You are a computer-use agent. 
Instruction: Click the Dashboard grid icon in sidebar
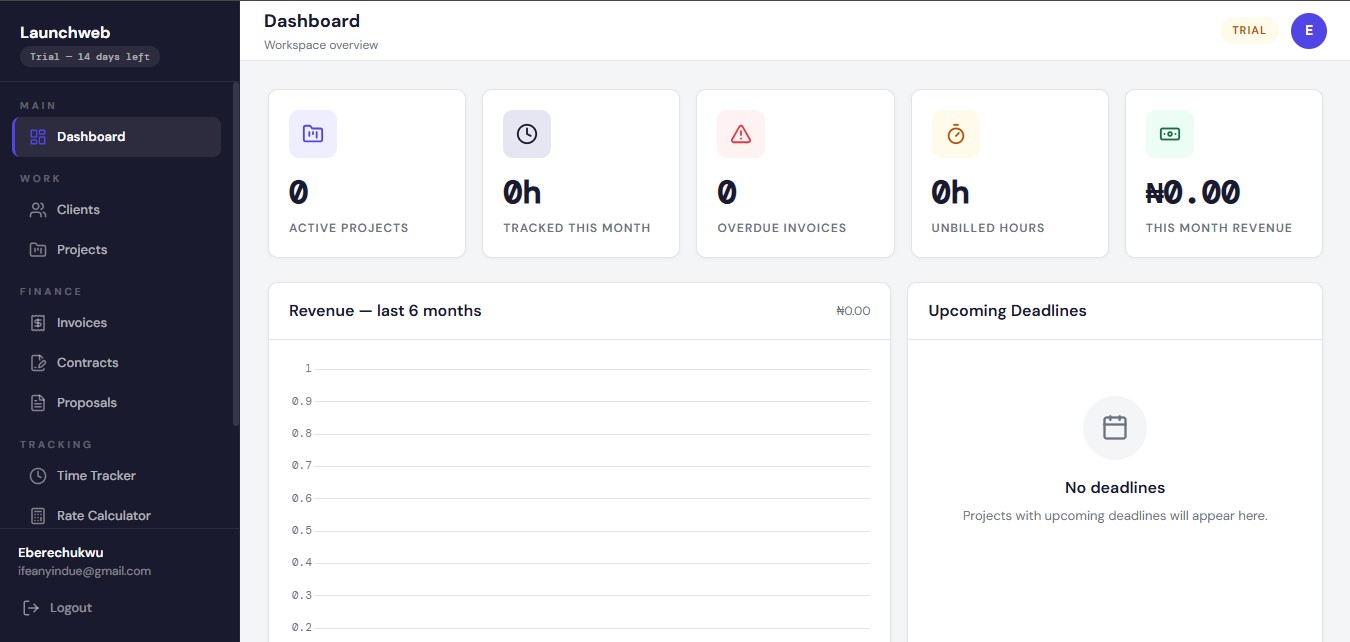point(38,137)
